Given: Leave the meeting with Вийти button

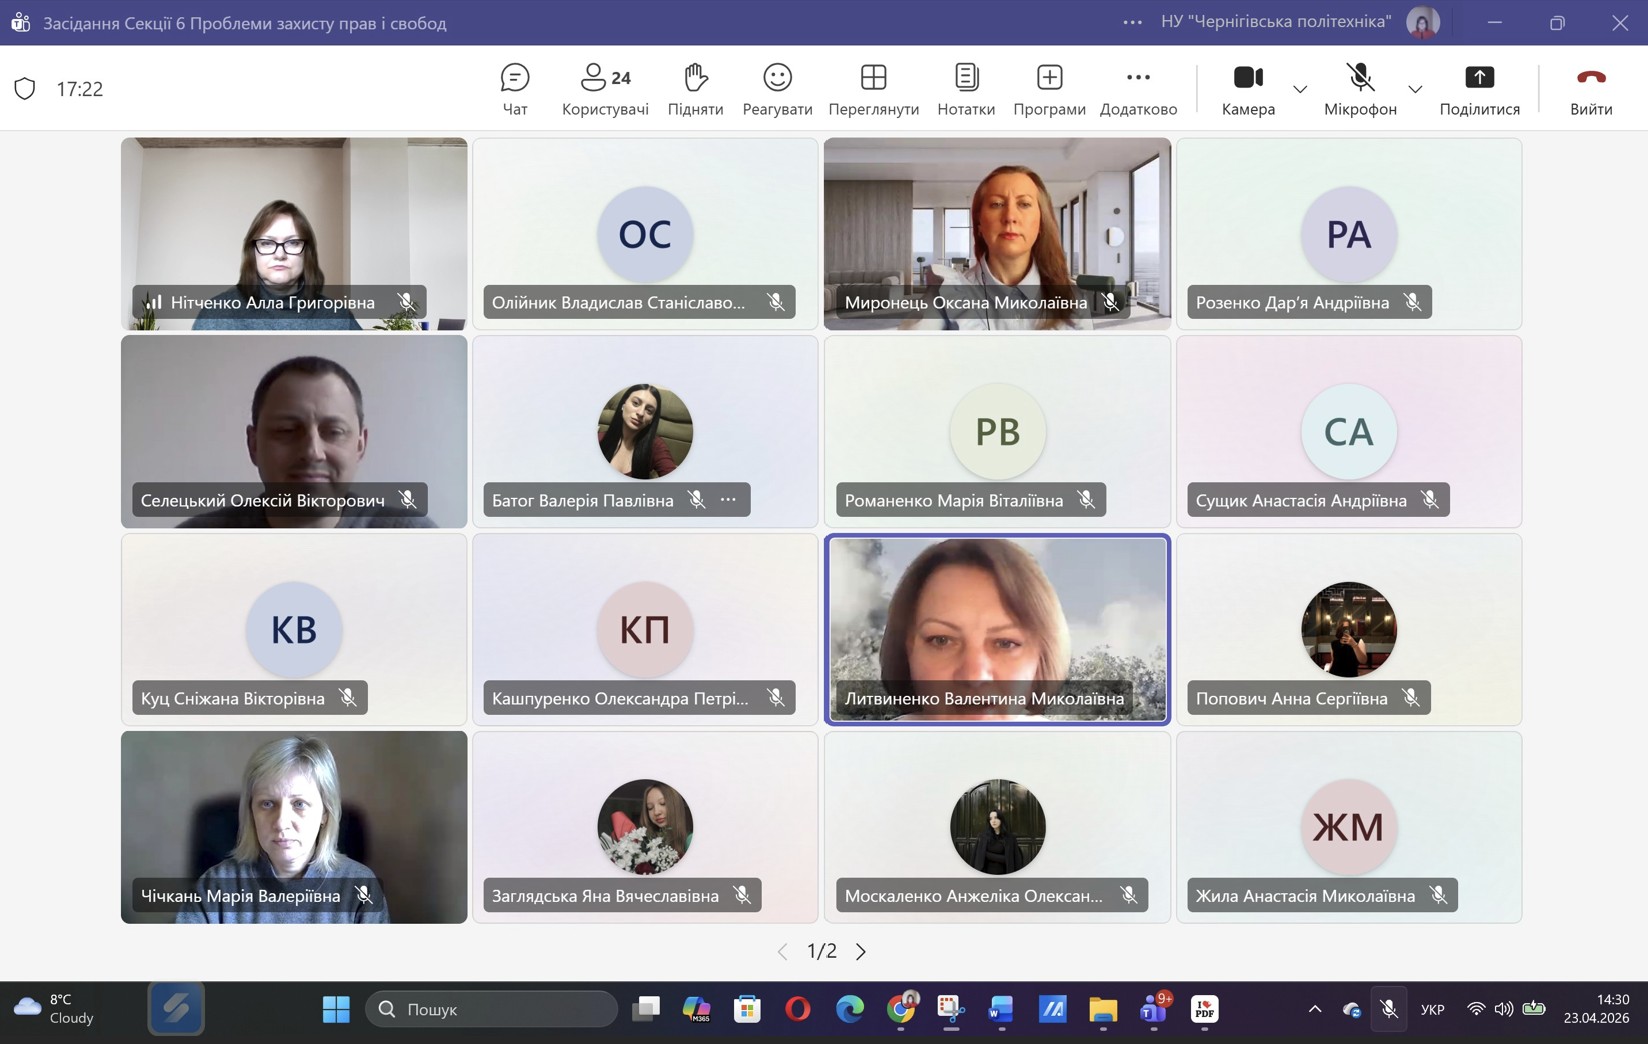Looking at the screenshot, I should (1590, 89).
